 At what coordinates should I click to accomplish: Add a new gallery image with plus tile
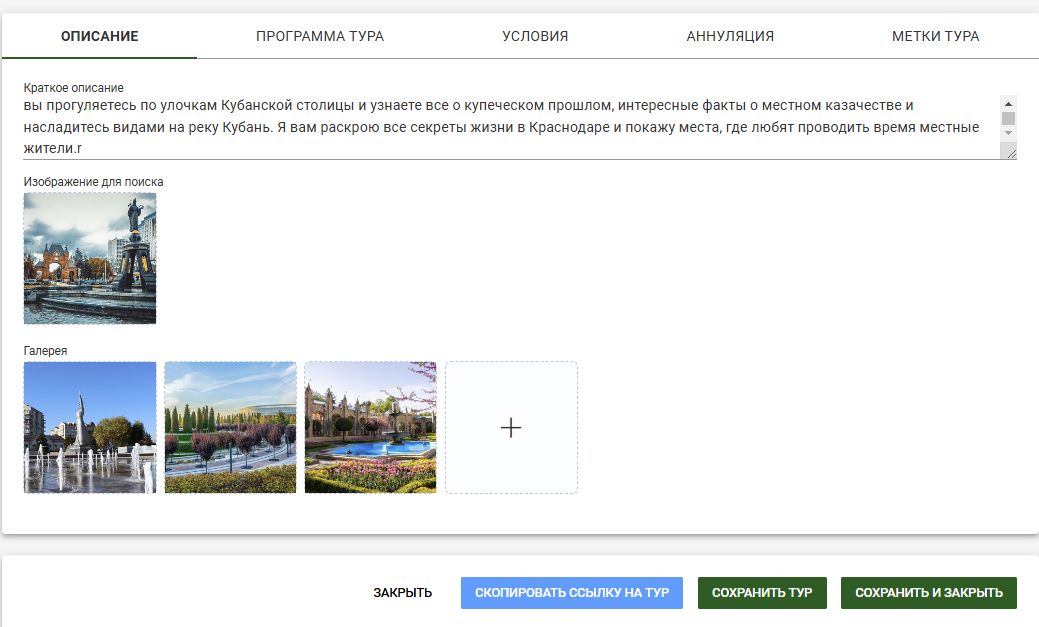point(512,428)
